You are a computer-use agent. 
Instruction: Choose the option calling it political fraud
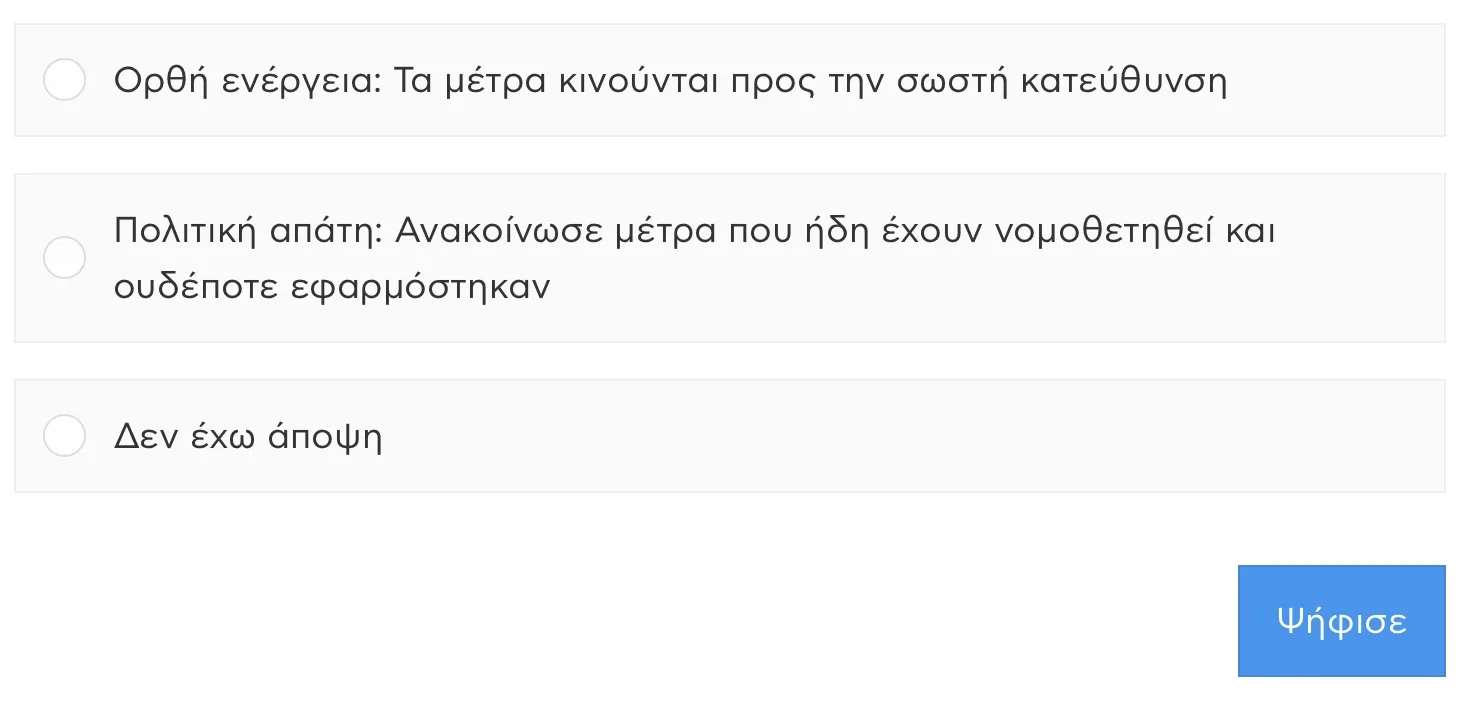pos(64,258)
